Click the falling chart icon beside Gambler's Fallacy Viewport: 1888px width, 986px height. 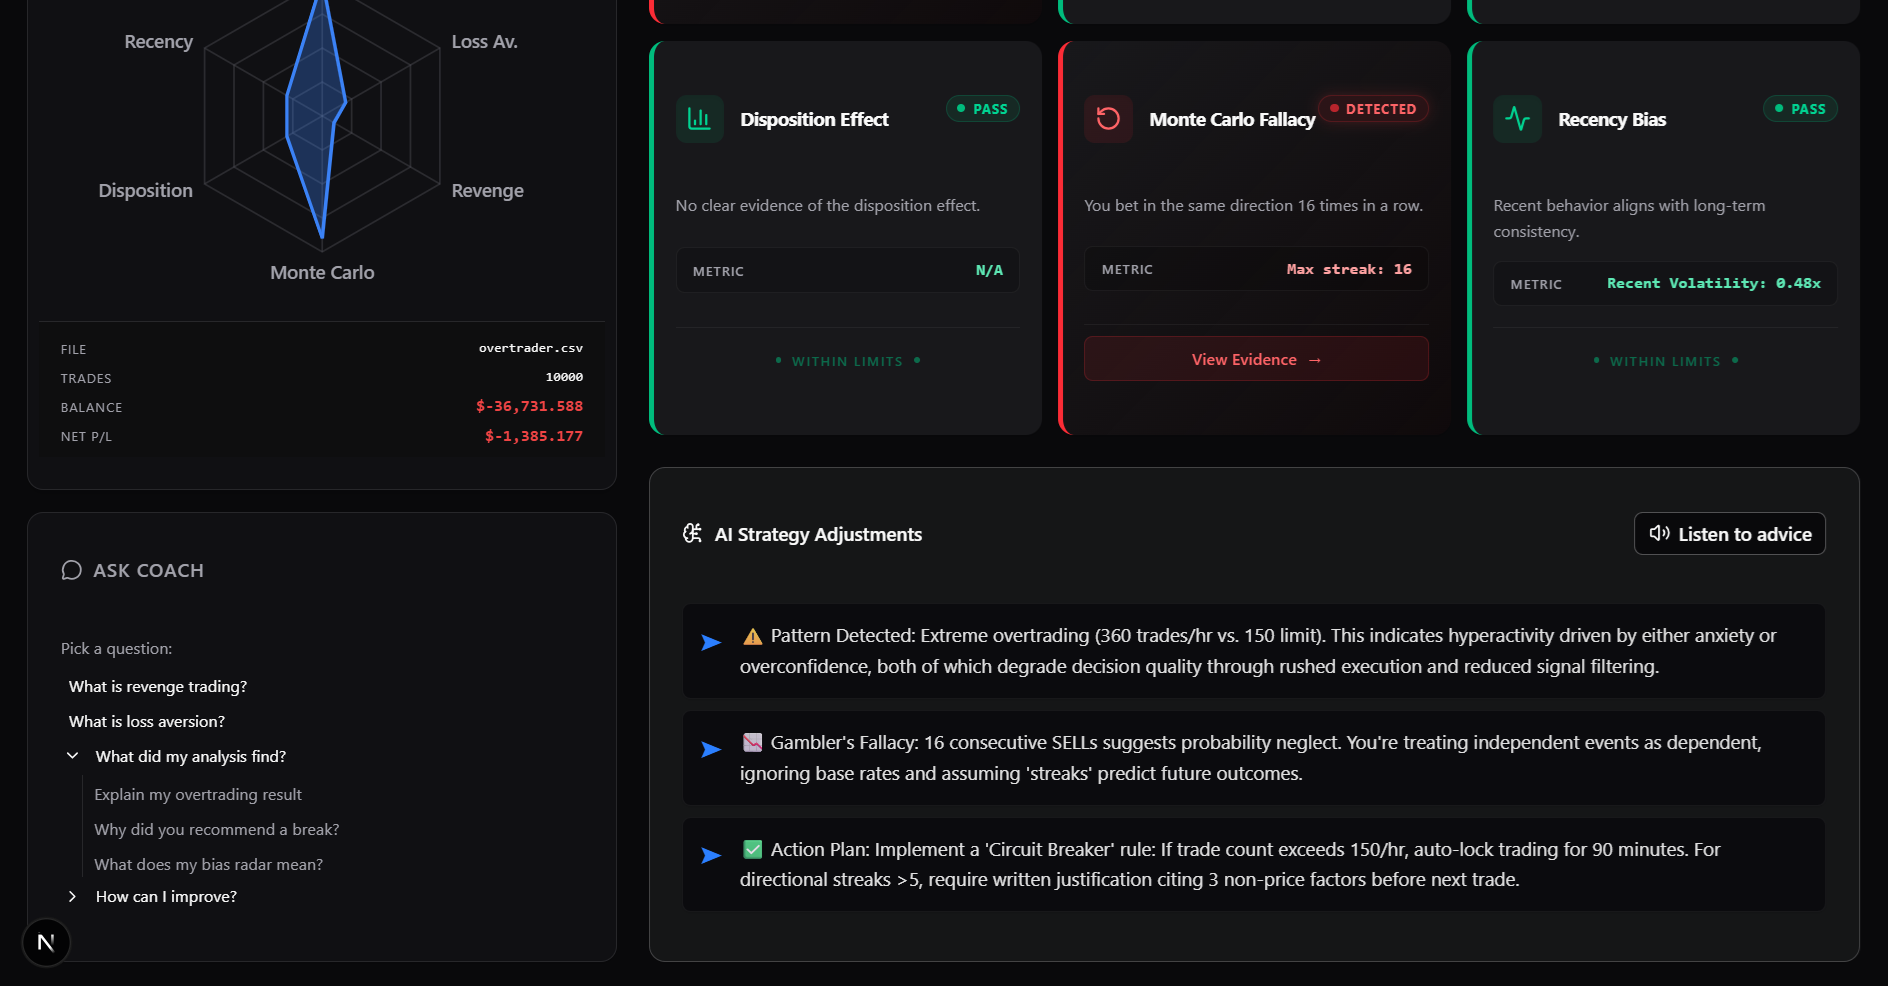coord(753,742)
